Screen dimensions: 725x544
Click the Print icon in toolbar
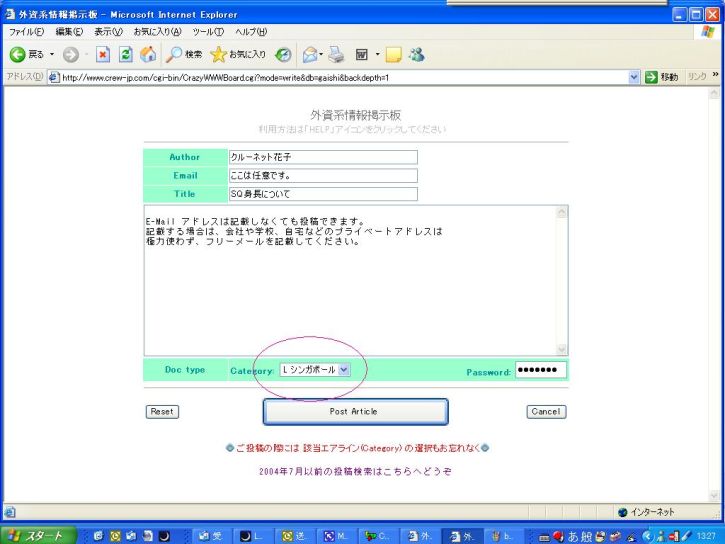(x=336, y=54)
